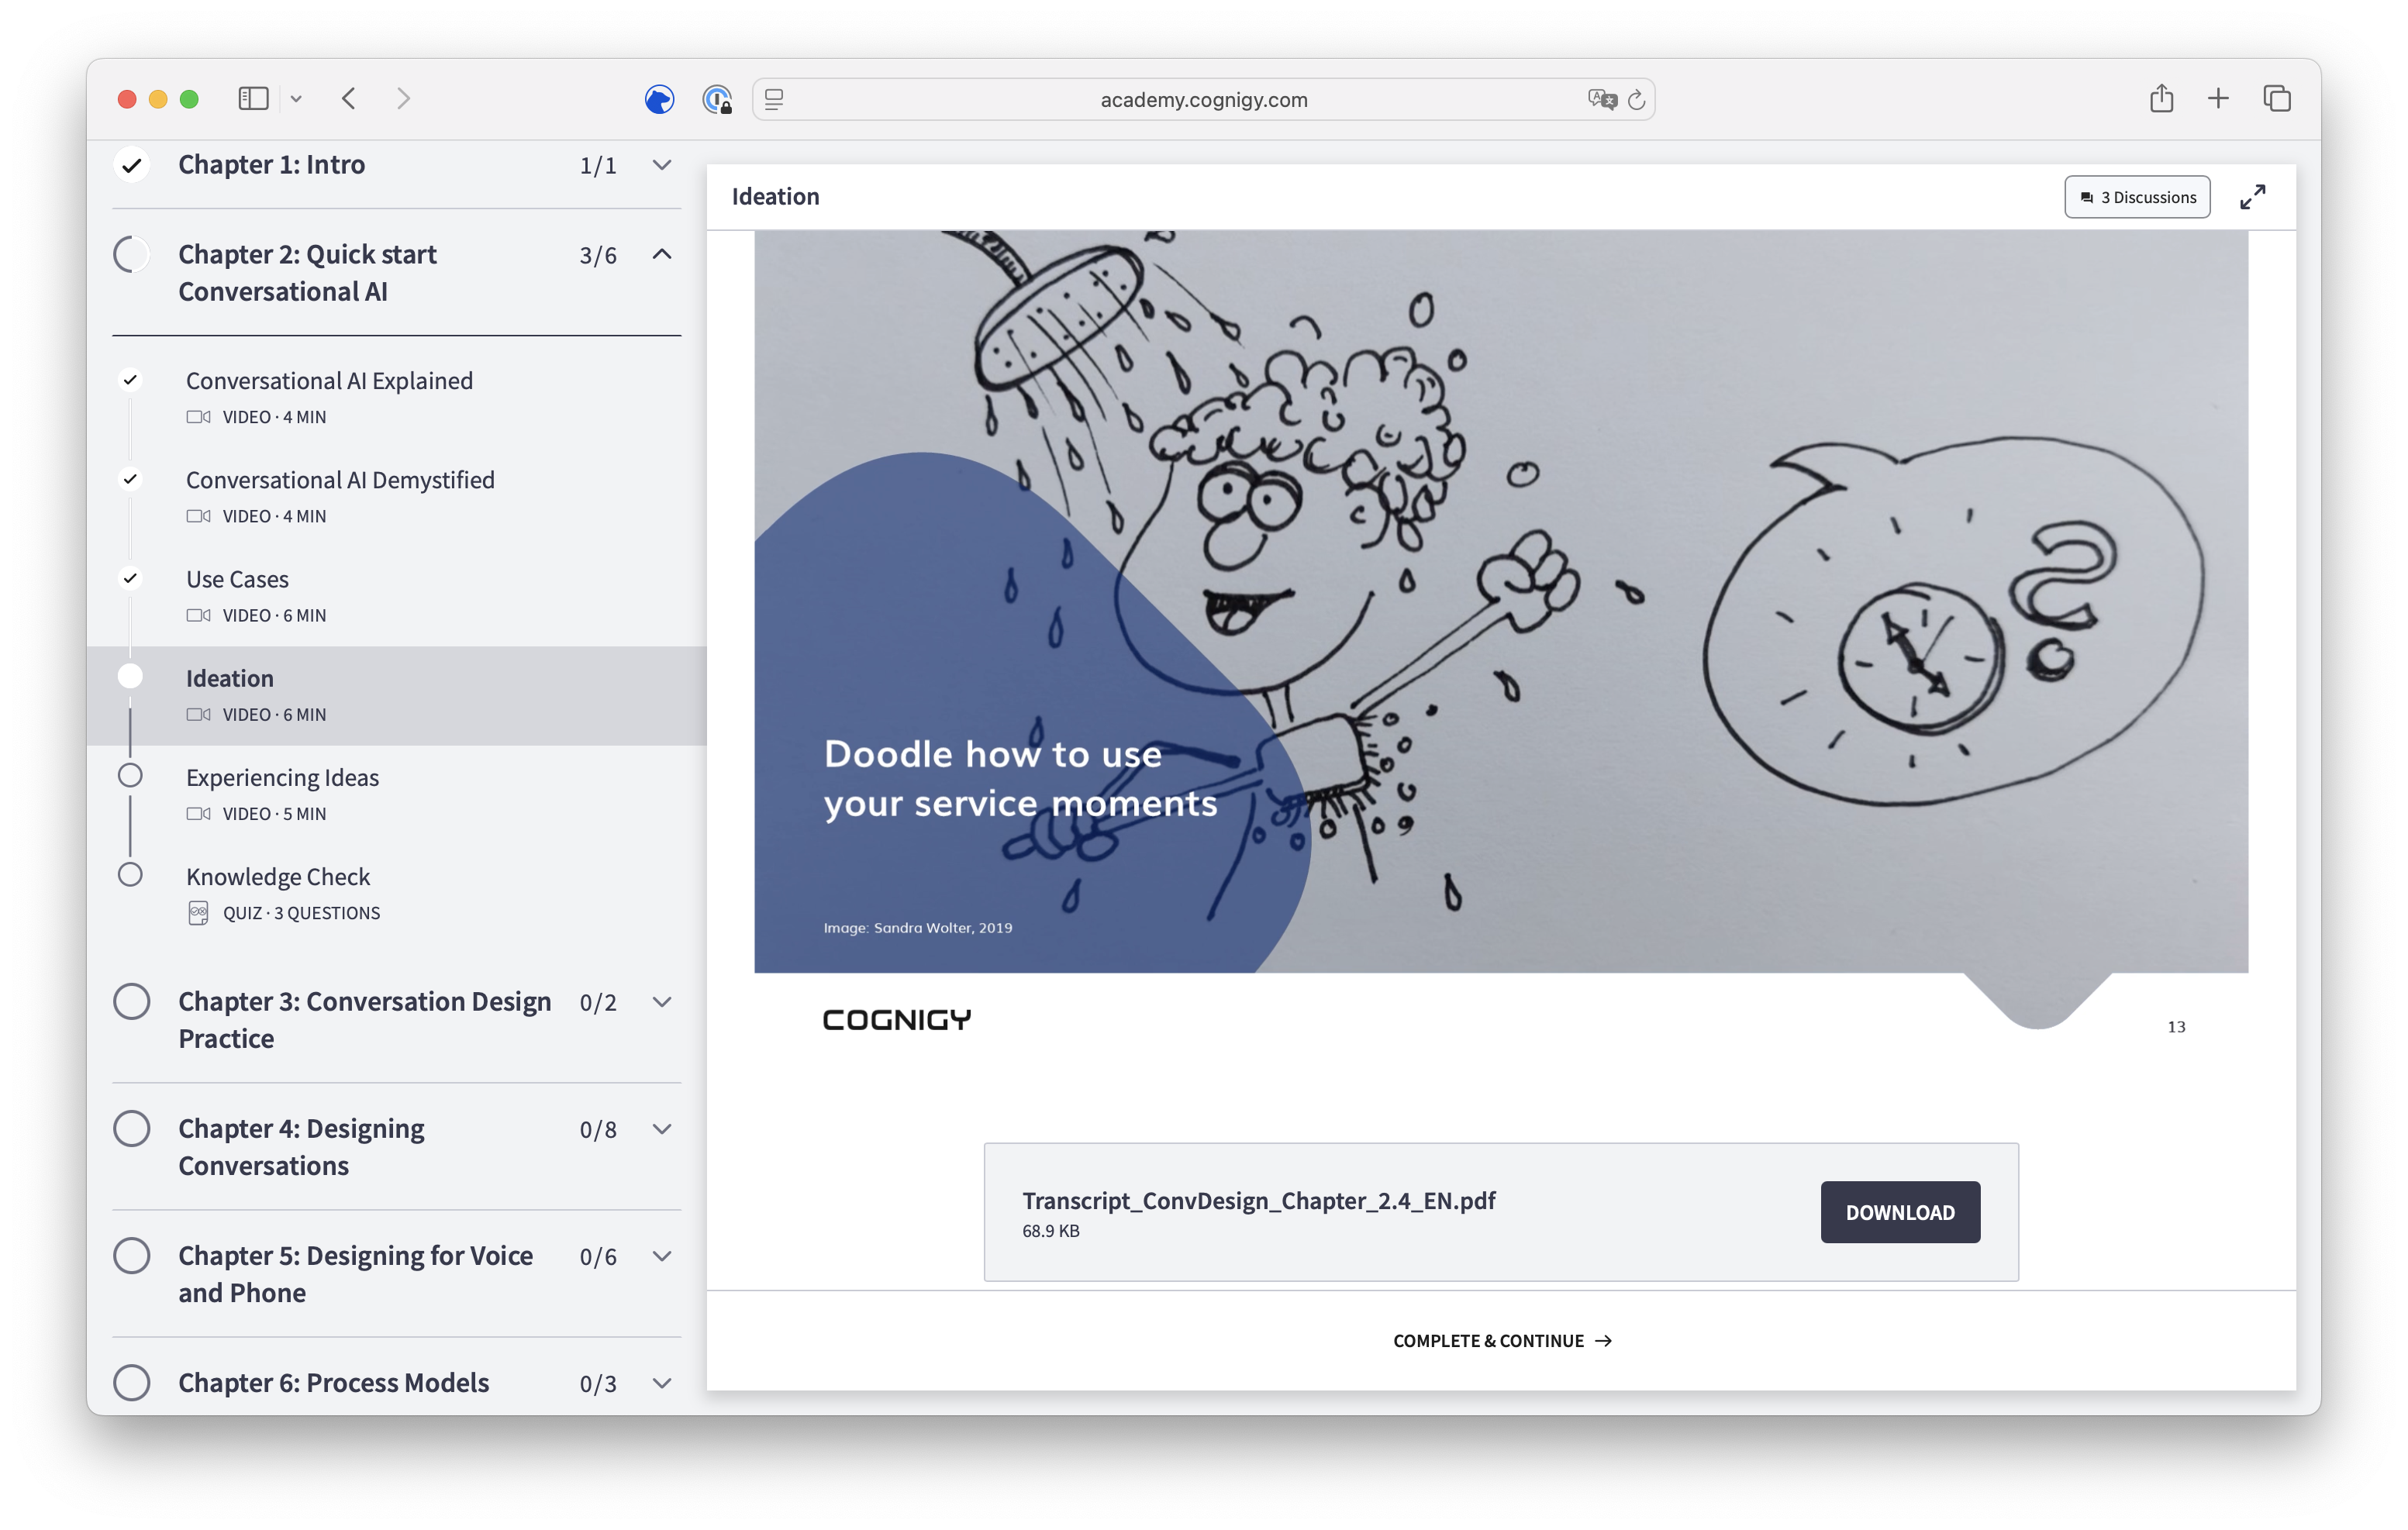Viewport: 2408px width, 1530px height.
Task: Add a new browser tab
Action: [x=2218, y=98]
